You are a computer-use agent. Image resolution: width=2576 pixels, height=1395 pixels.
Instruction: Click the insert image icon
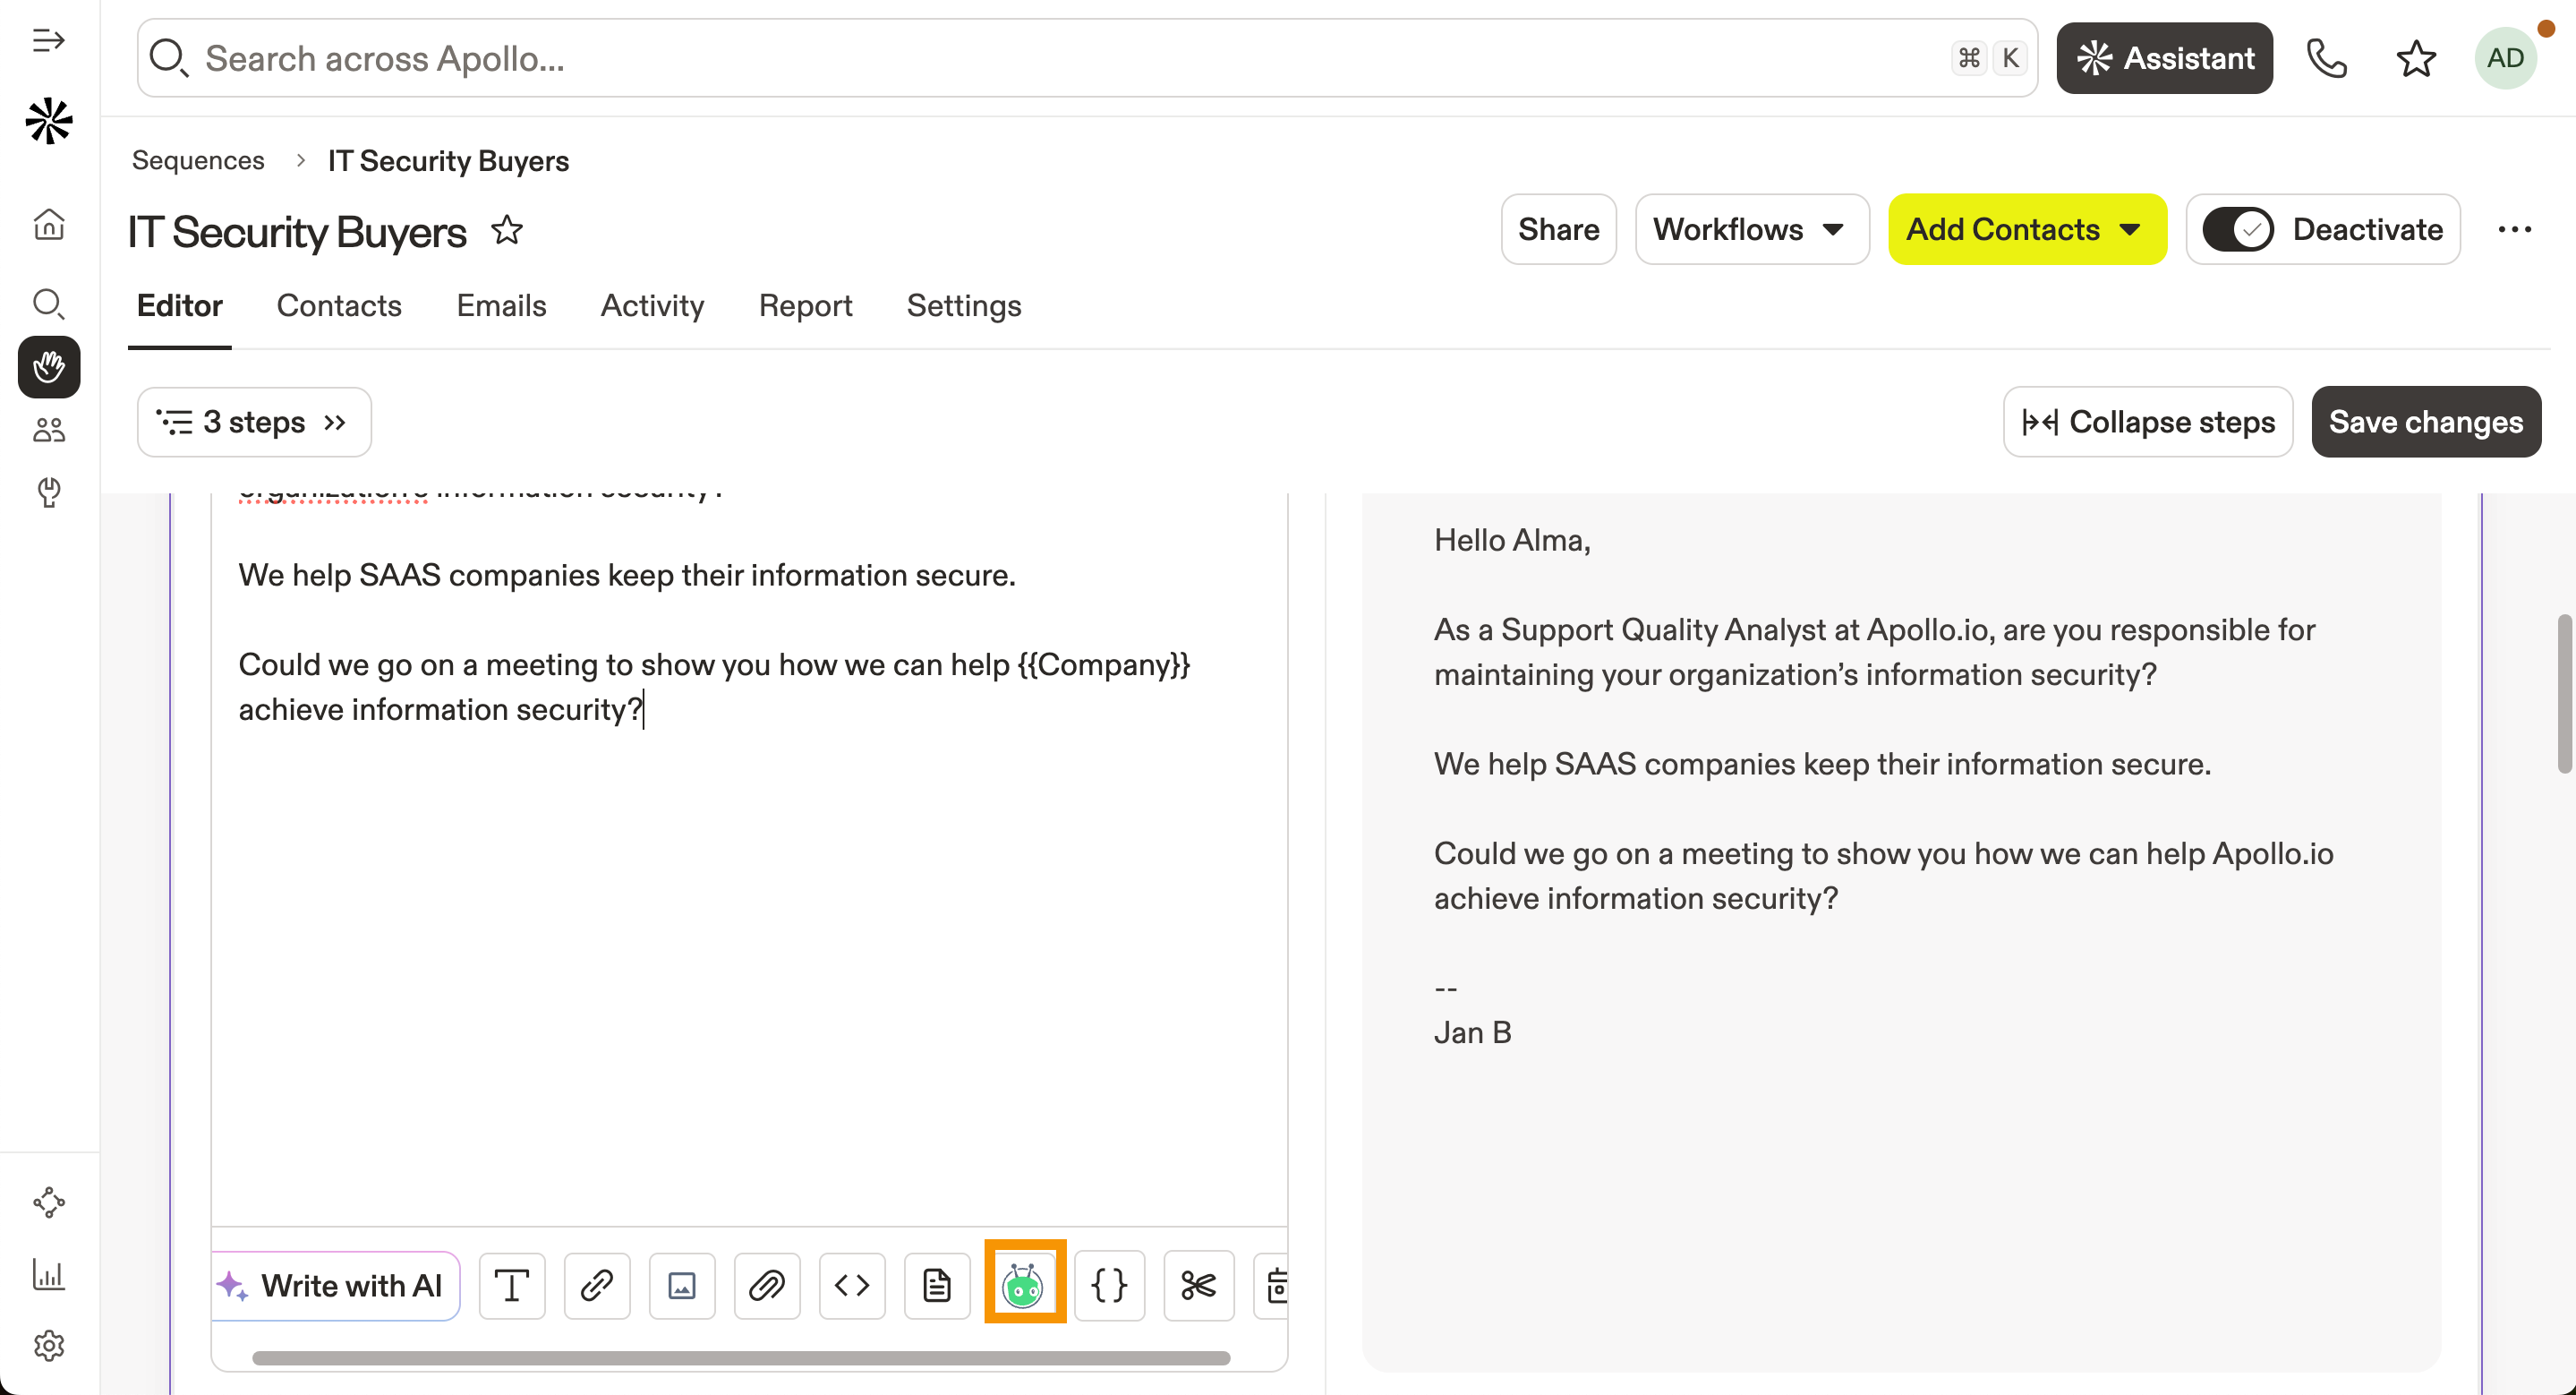(681, 1285)
